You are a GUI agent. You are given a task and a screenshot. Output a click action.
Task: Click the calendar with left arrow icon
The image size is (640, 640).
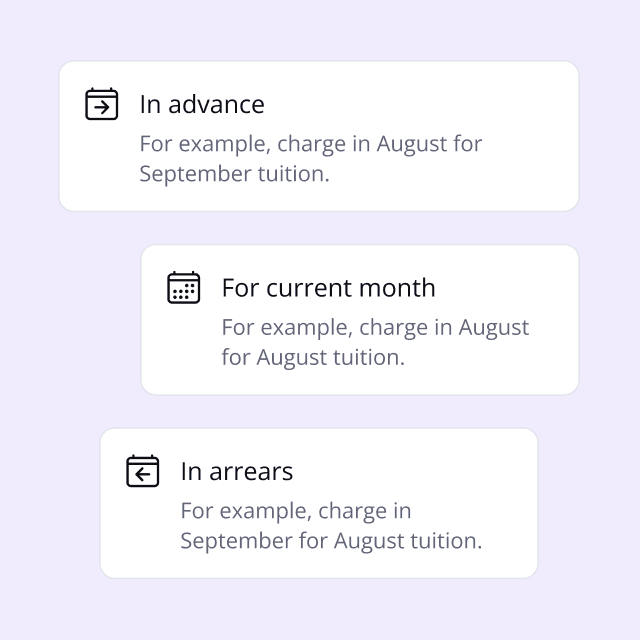coord(142,471)
